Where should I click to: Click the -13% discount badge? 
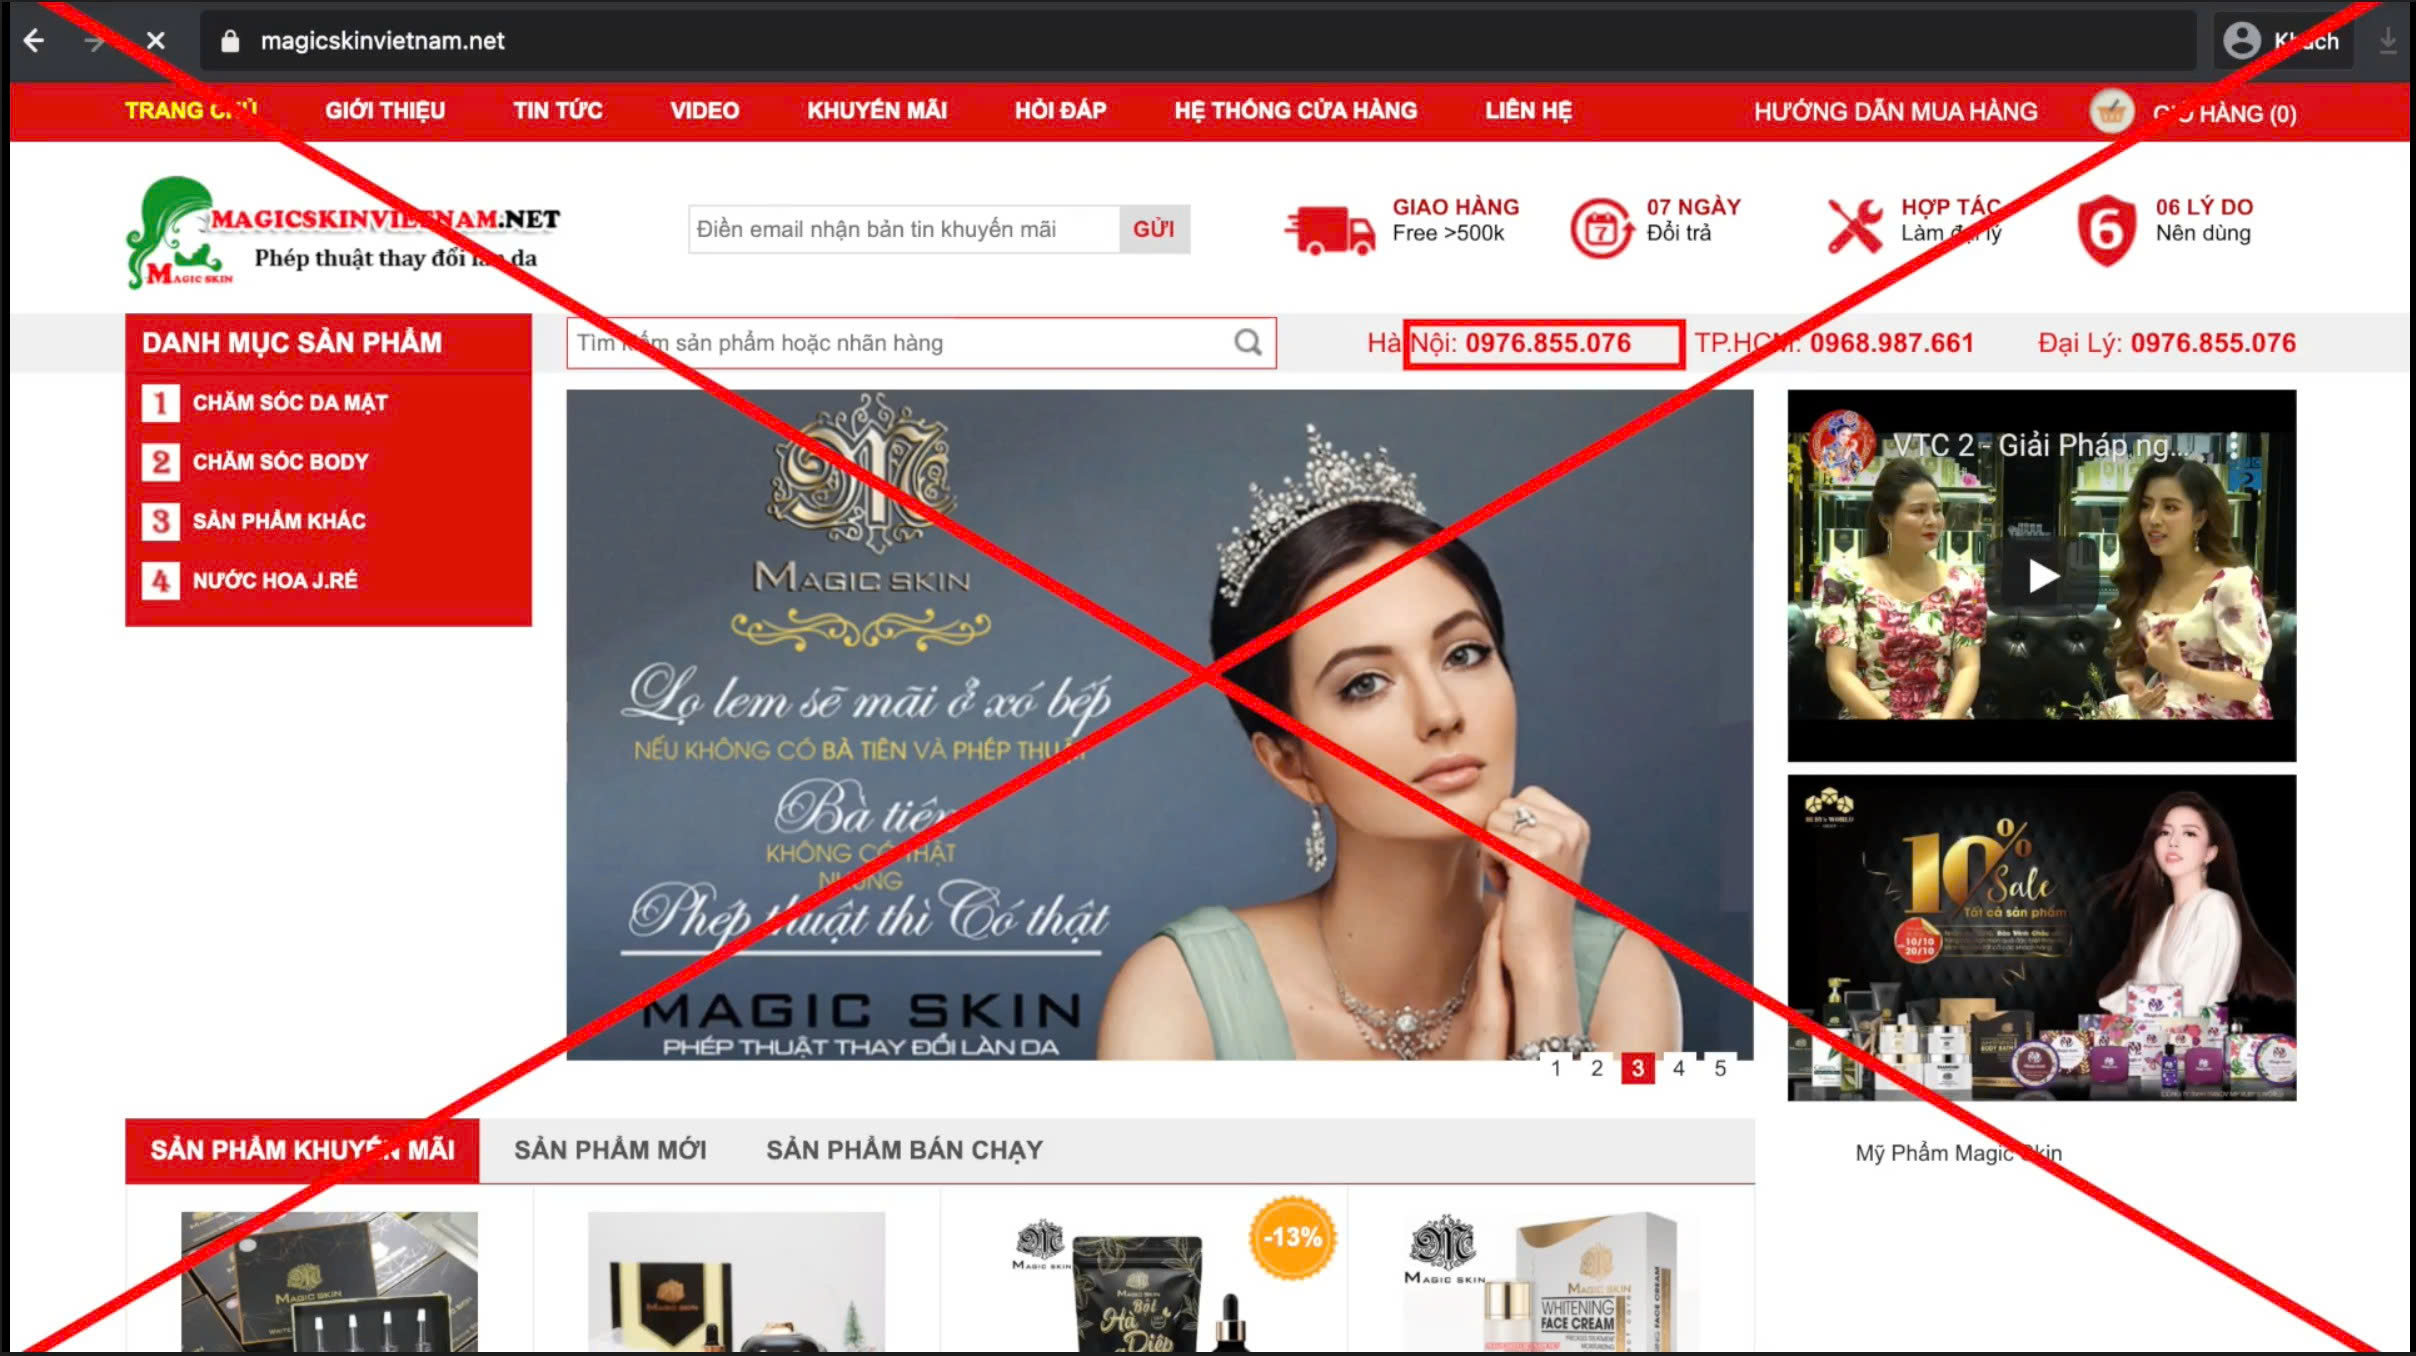pyautogui.click(x=1292, y=1237)
